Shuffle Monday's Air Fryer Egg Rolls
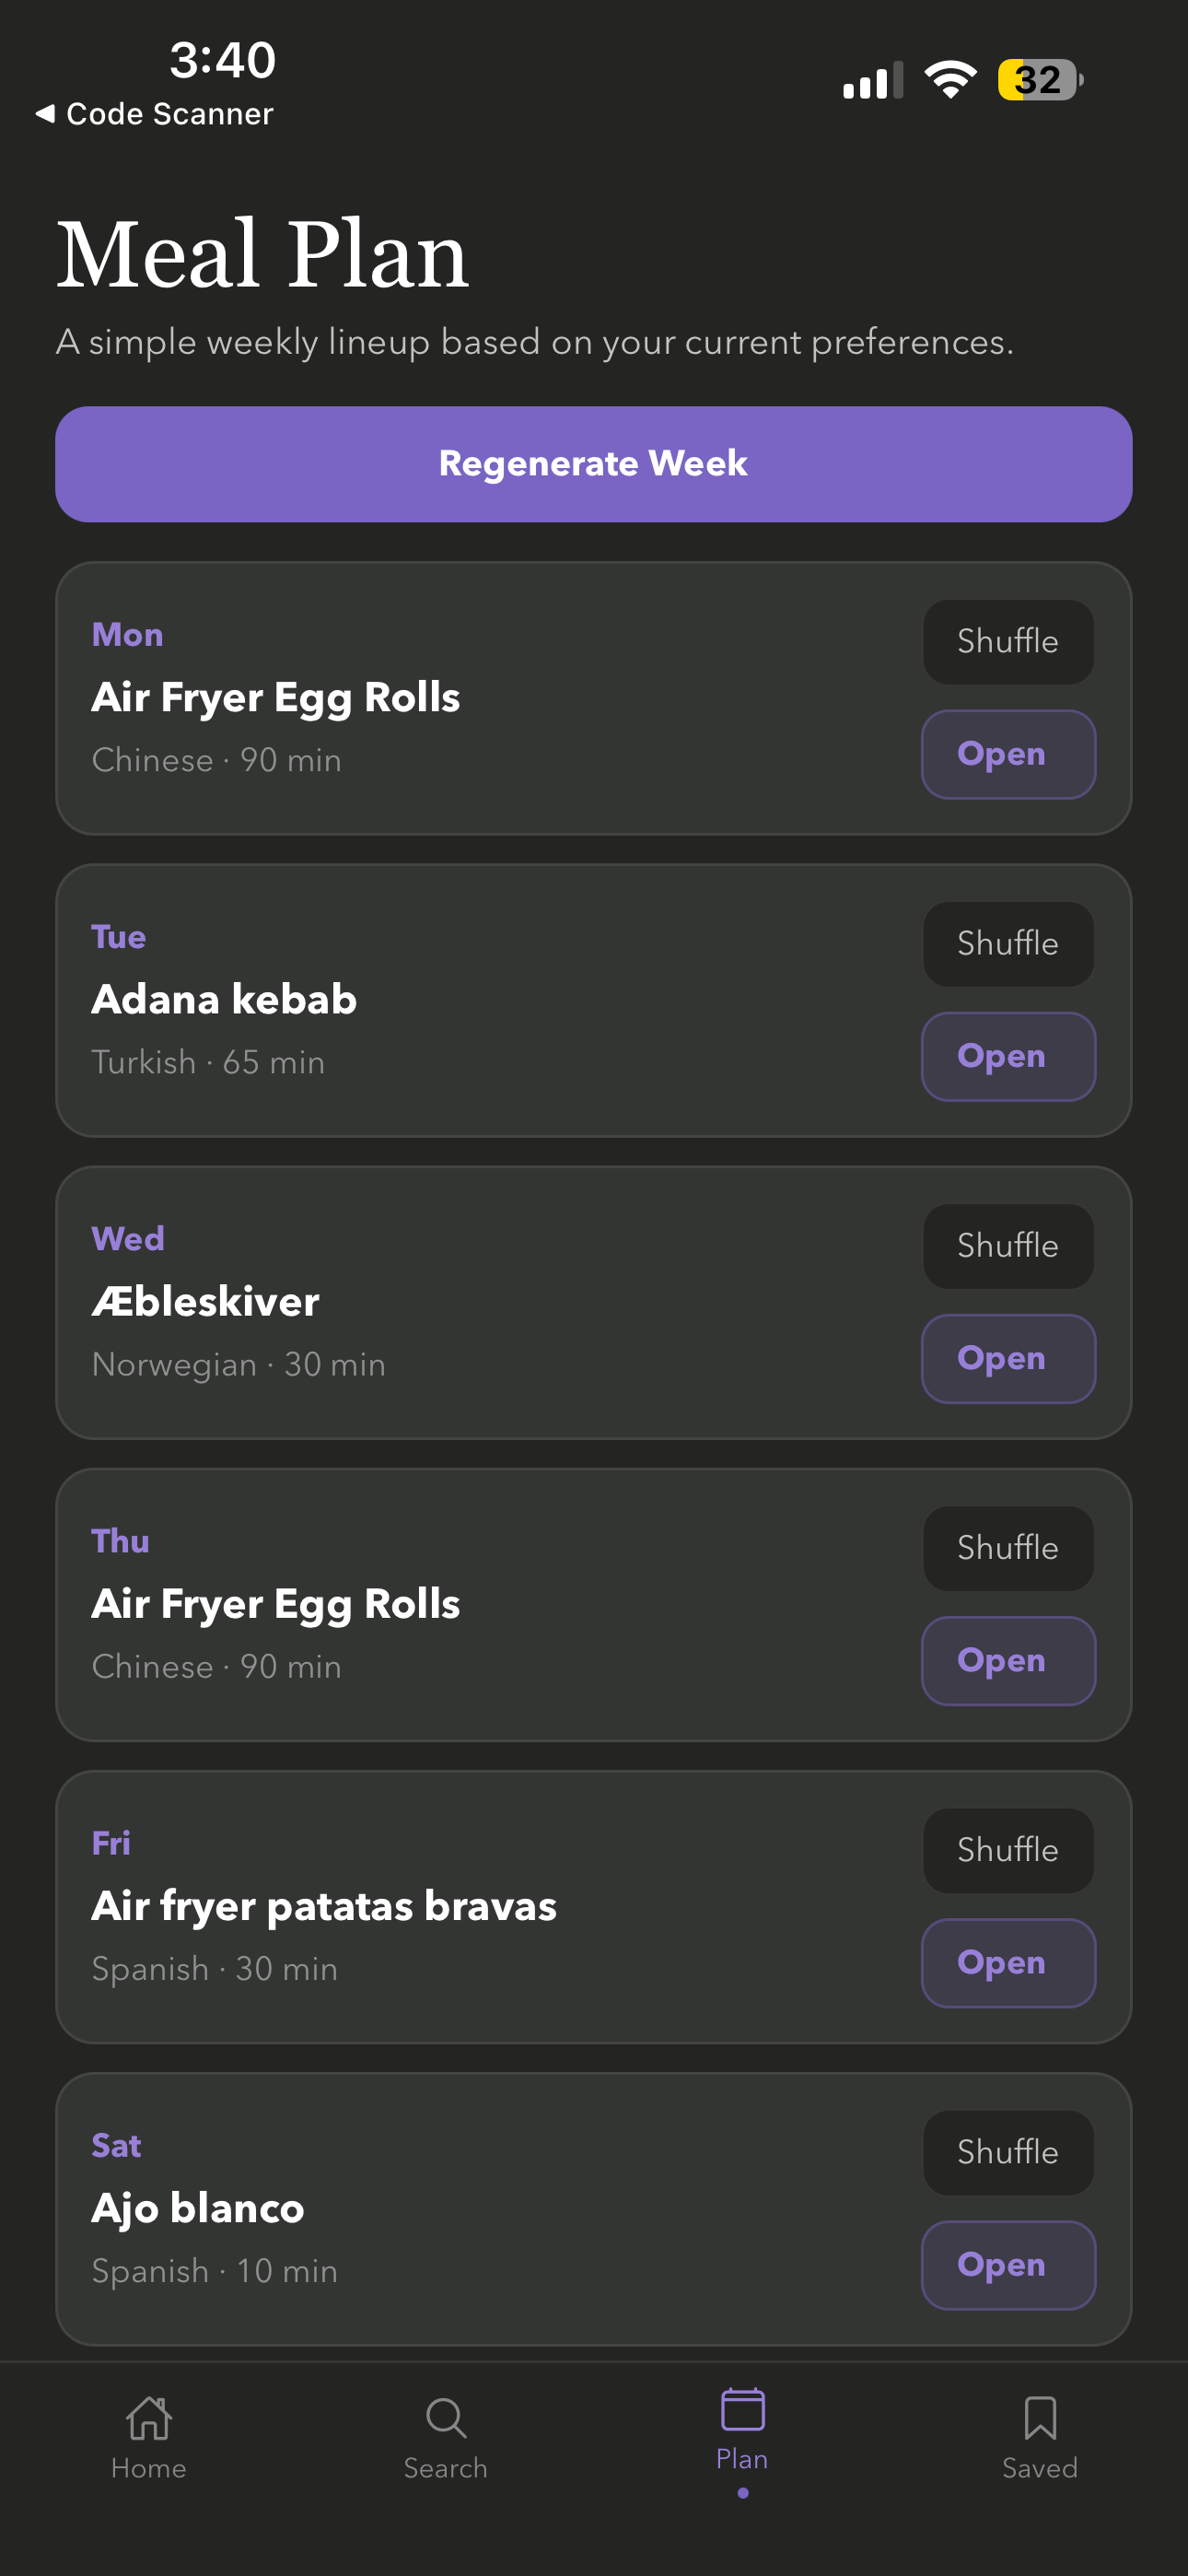Image resolution: width=1188 pixels, height=2576 pixels. [1008, 642]
